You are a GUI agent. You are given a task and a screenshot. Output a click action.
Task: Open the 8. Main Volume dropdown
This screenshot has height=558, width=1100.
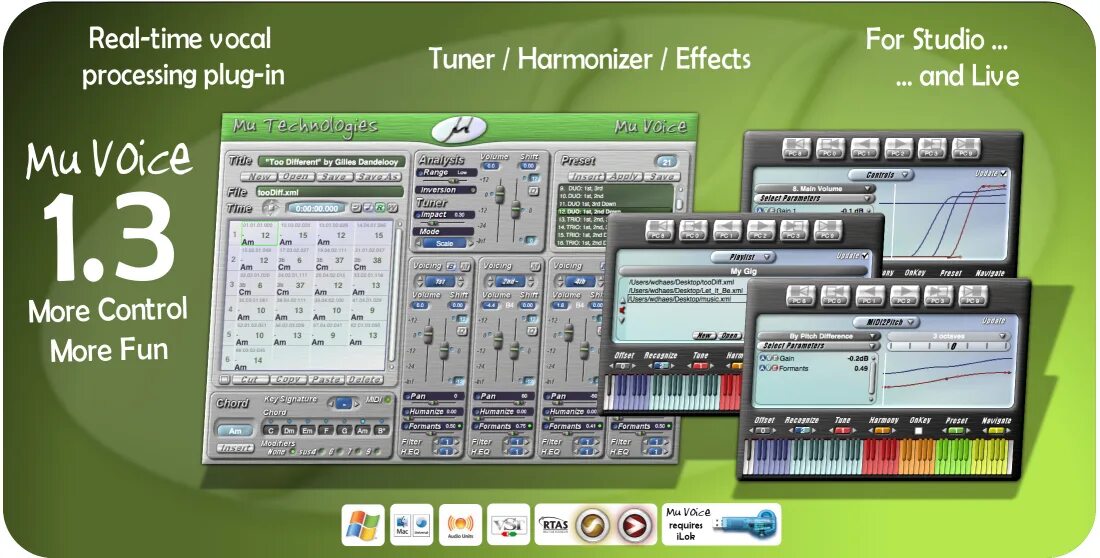click(x=814, y=189)
